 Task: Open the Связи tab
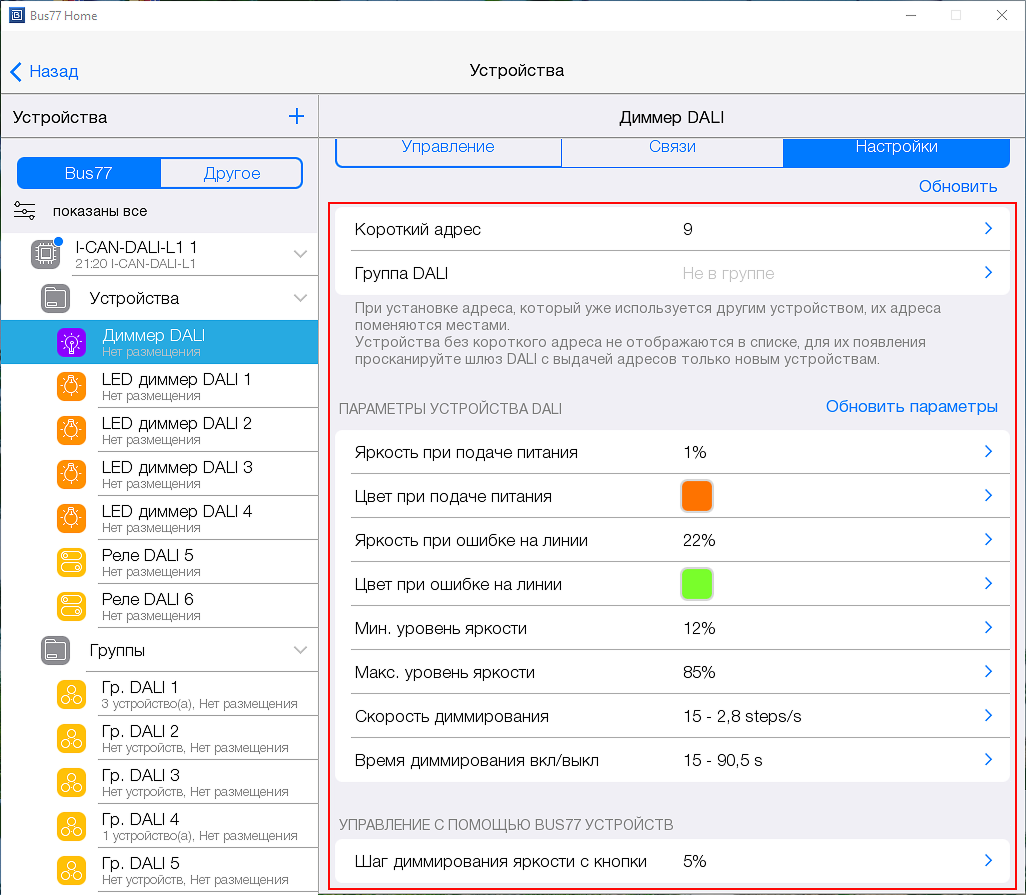click(672, 150)
